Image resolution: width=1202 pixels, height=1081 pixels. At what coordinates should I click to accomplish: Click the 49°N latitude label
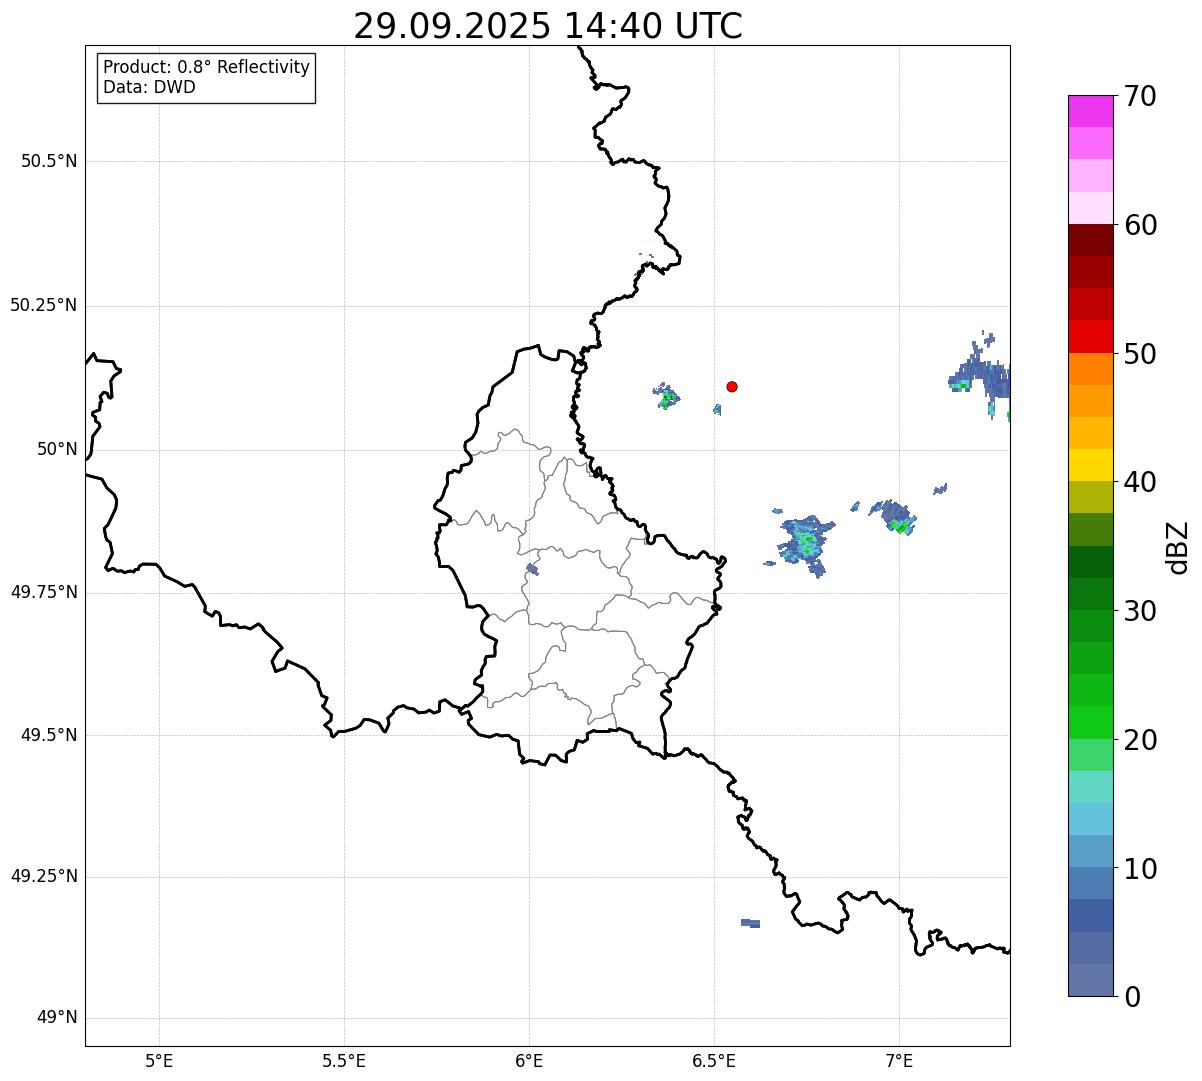[57, 1018]
